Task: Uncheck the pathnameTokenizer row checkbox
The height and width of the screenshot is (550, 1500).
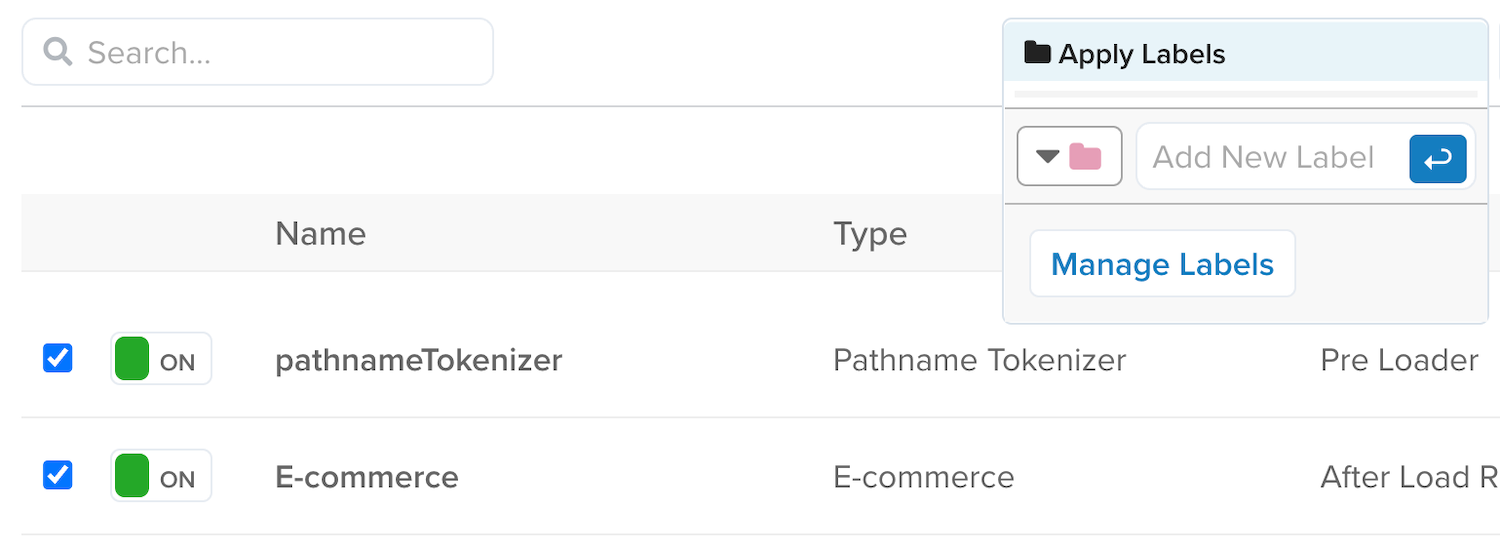Action: coord(58,358)
